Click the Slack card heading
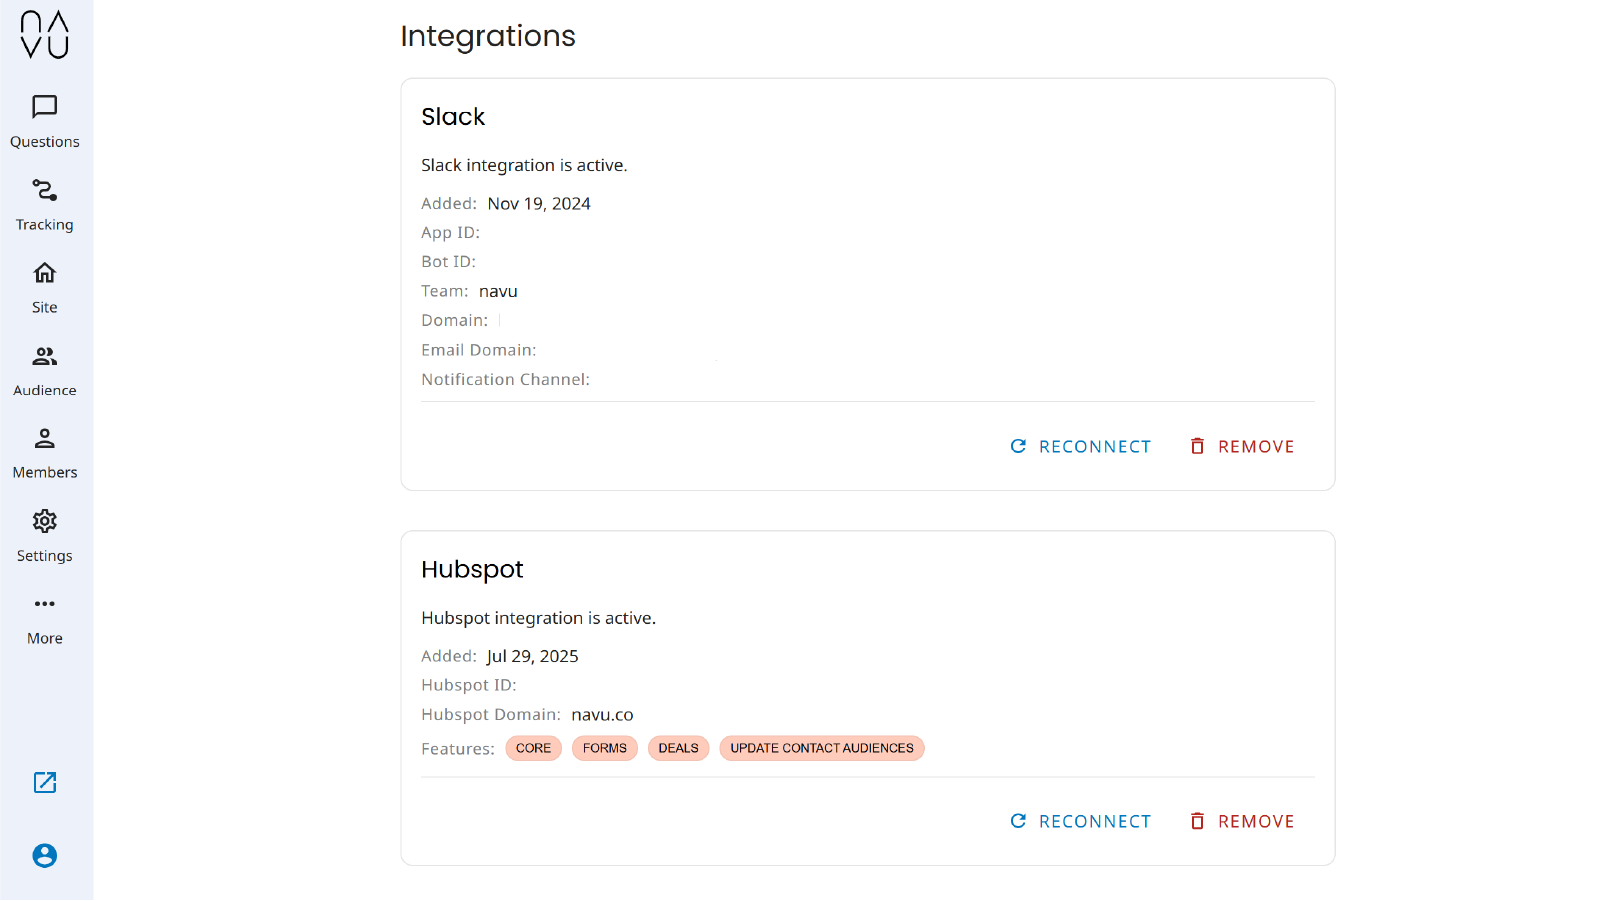The width and height of the screenshot is (1601, 901). [453, 117]
